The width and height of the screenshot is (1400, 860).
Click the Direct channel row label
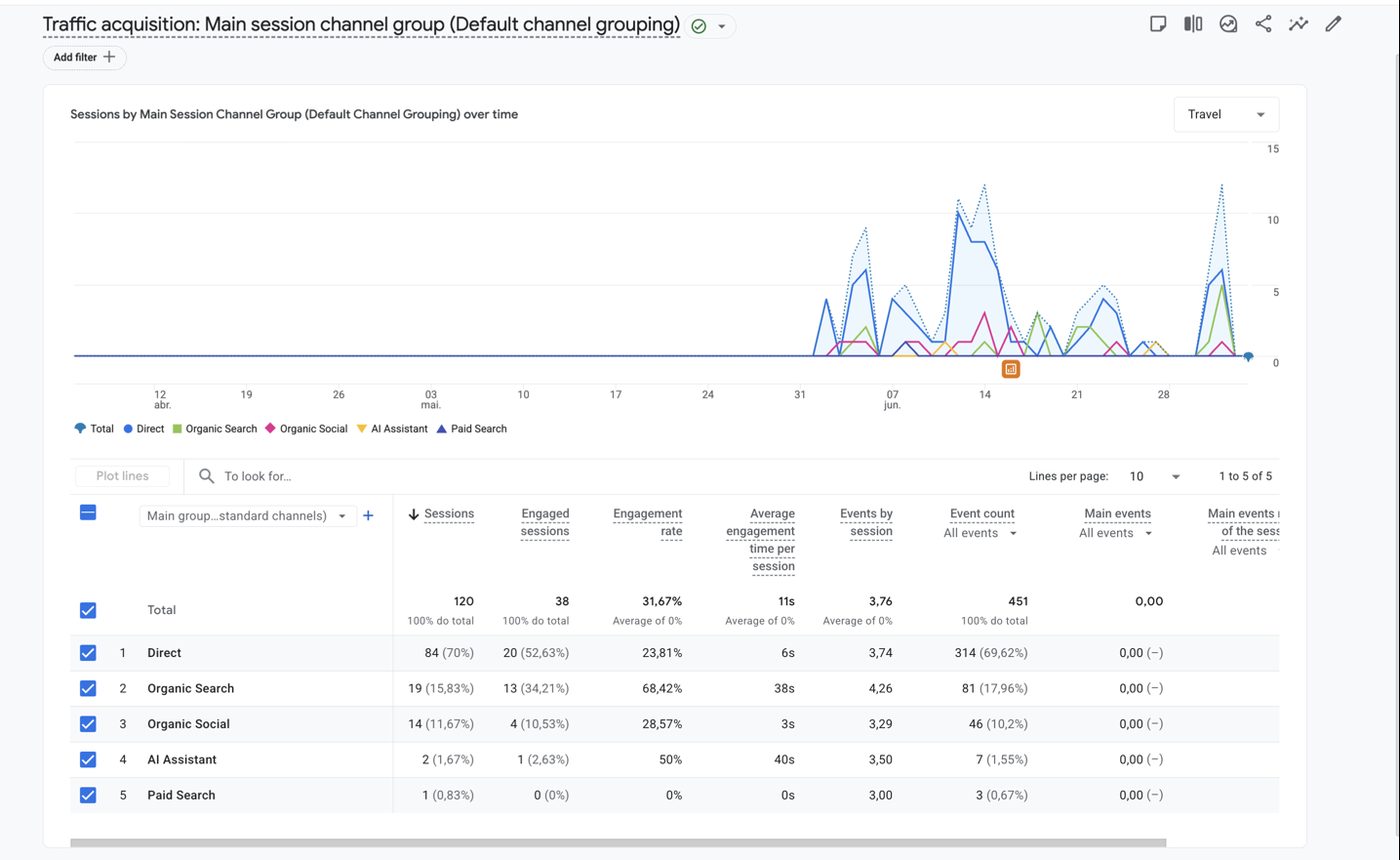point(164,653)
